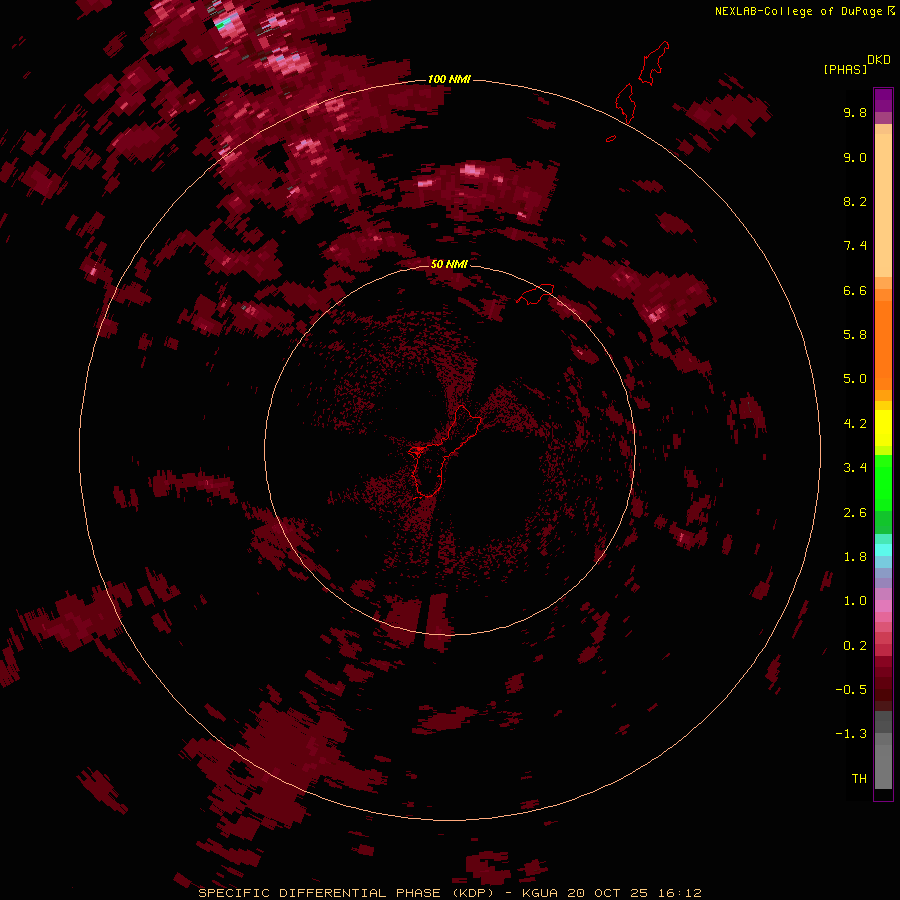Screen dimensions: 900x900
Task: Click the -0.5 value on the color scale
Action: point(851,690)
